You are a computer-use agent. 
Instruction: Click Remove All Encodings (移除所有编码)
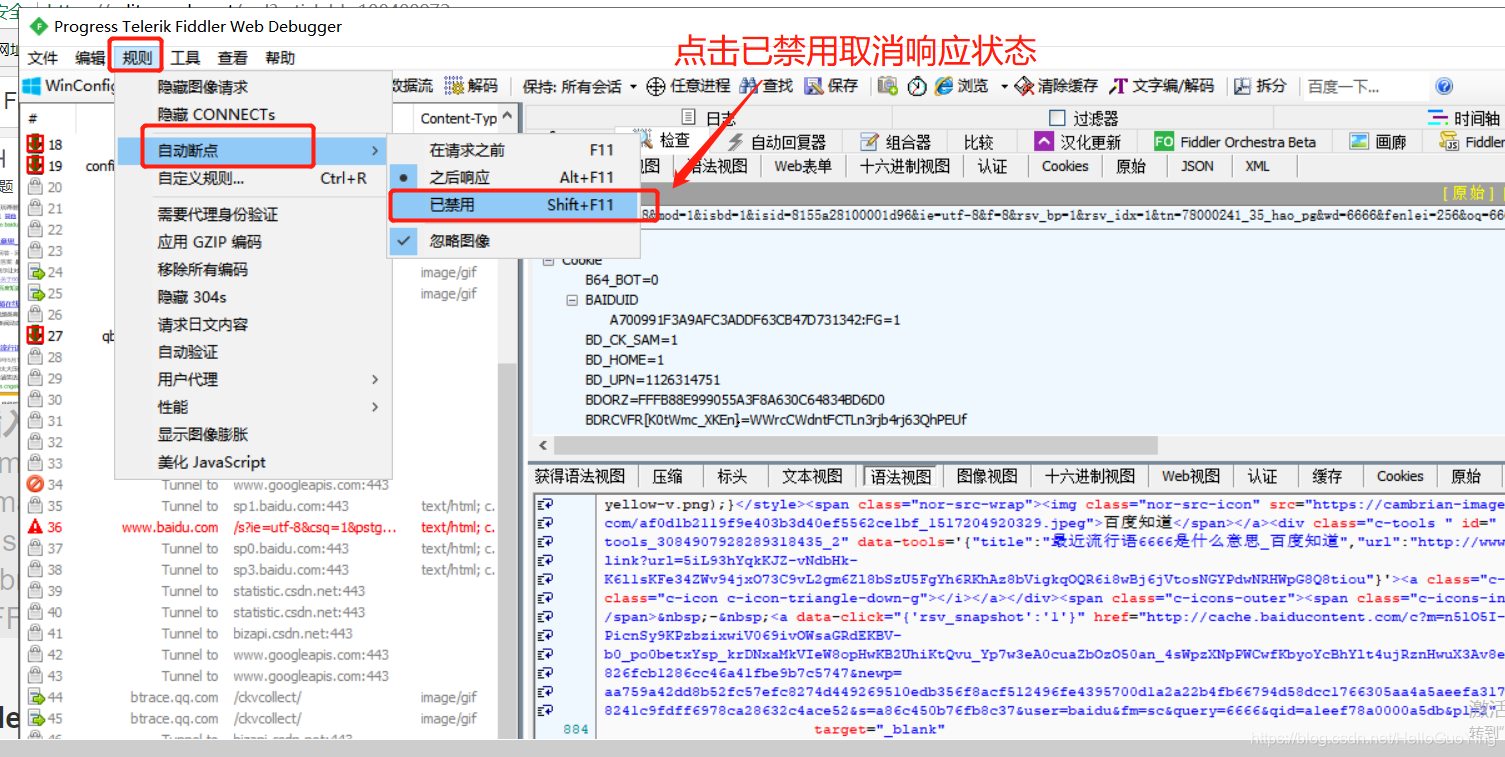point(253,269)
